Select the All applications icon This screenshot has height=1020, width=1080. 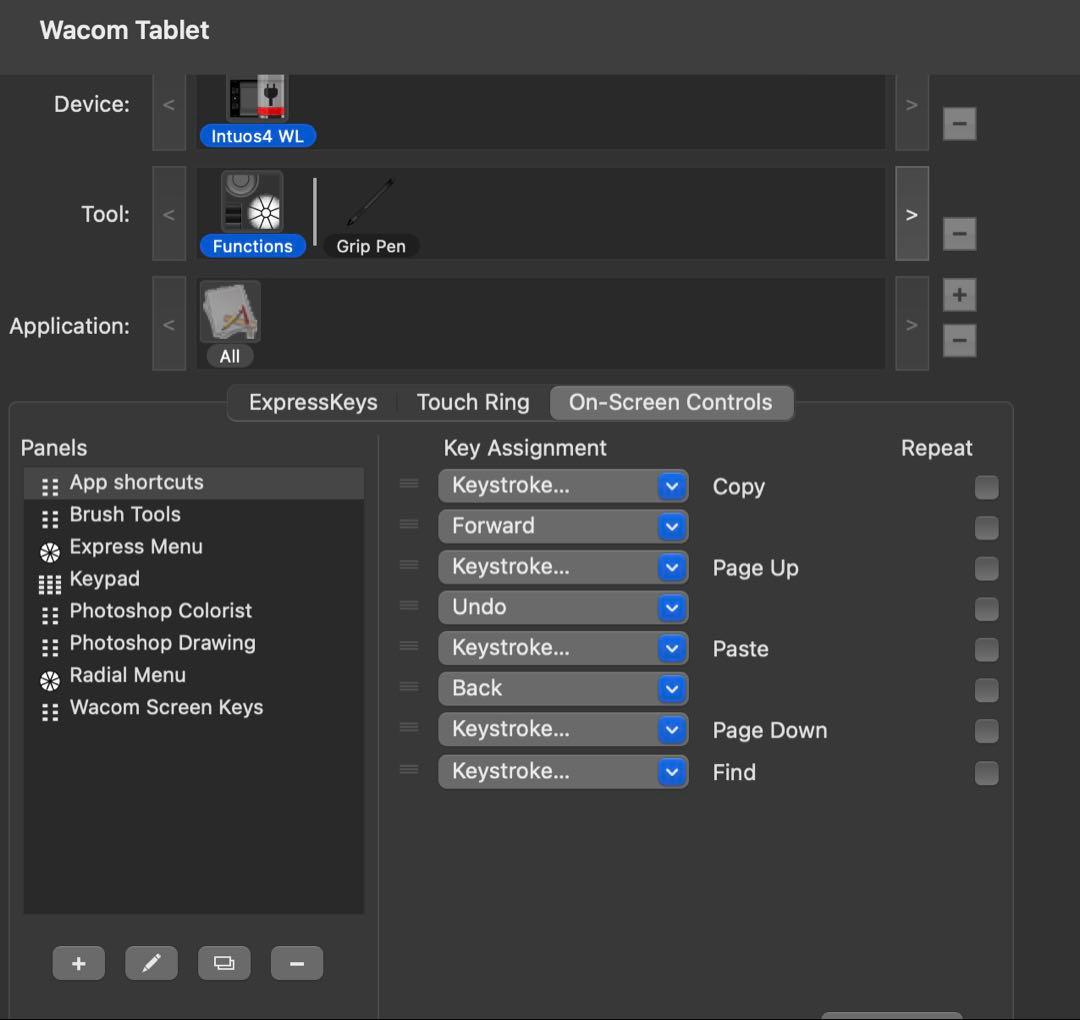click(x=230, y=311)
